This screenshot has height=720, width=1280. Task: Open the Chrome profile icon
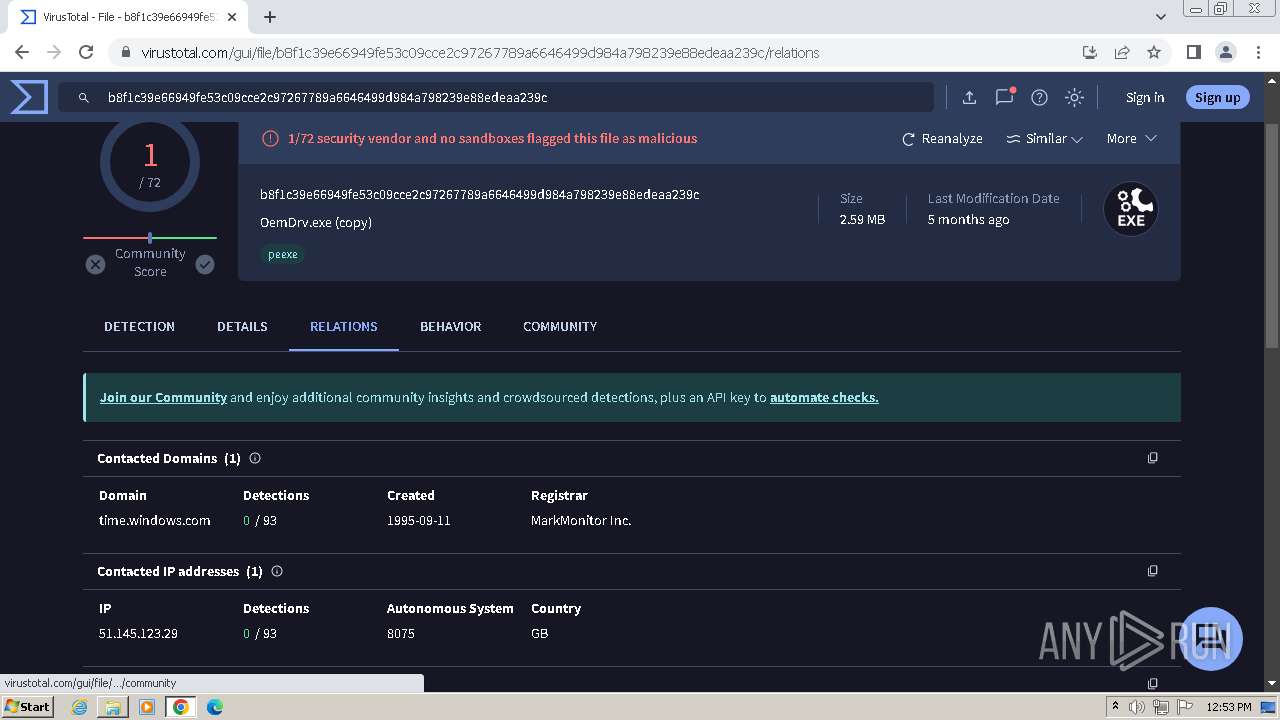(x=1226, y=52)
